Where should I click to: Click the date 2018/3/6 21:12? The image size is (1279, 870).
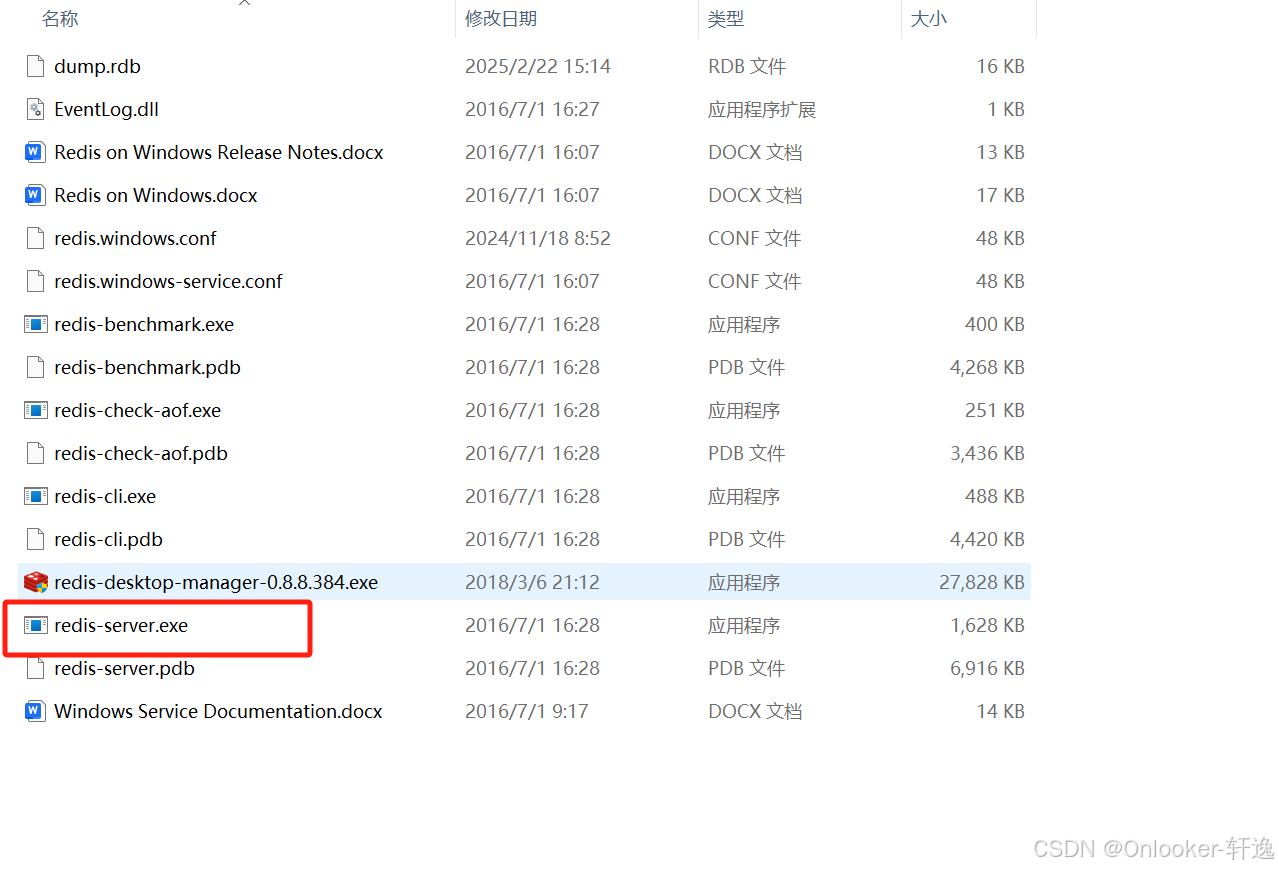coord(532,583)
